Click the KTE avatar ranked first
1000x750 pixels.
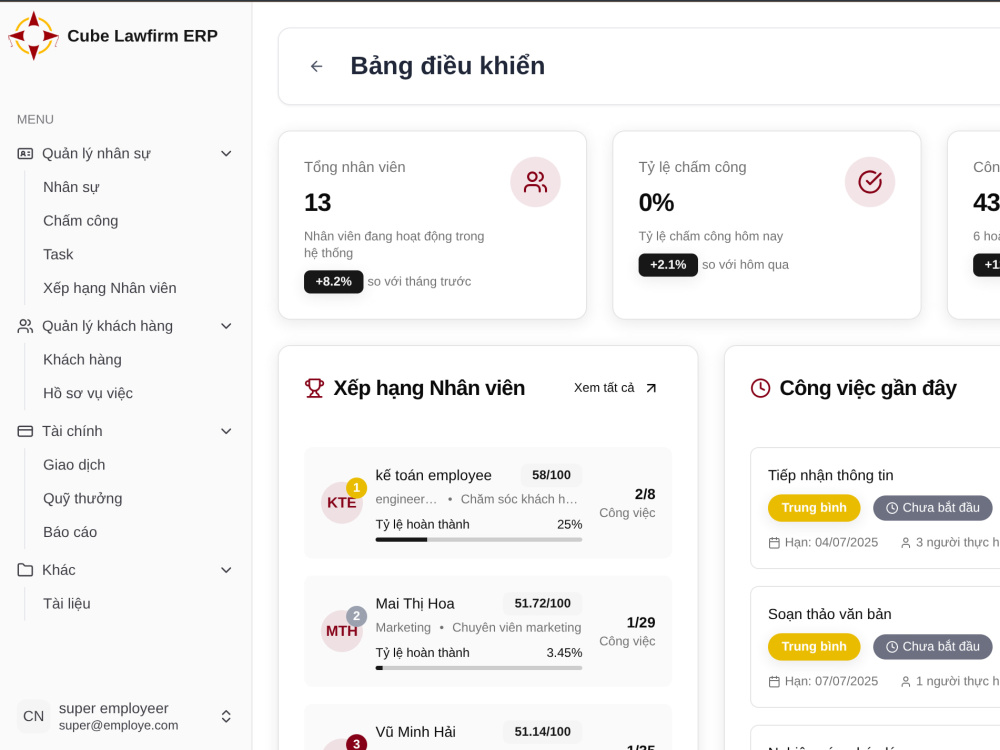[342, 503]
